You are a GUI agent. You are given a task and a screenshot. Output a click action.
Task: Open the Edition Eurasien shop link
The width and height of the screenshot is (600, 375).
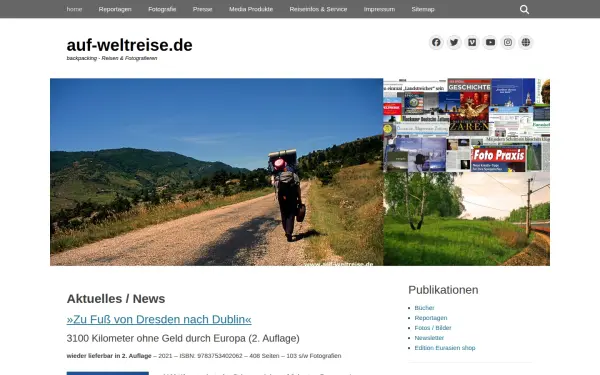445,347
